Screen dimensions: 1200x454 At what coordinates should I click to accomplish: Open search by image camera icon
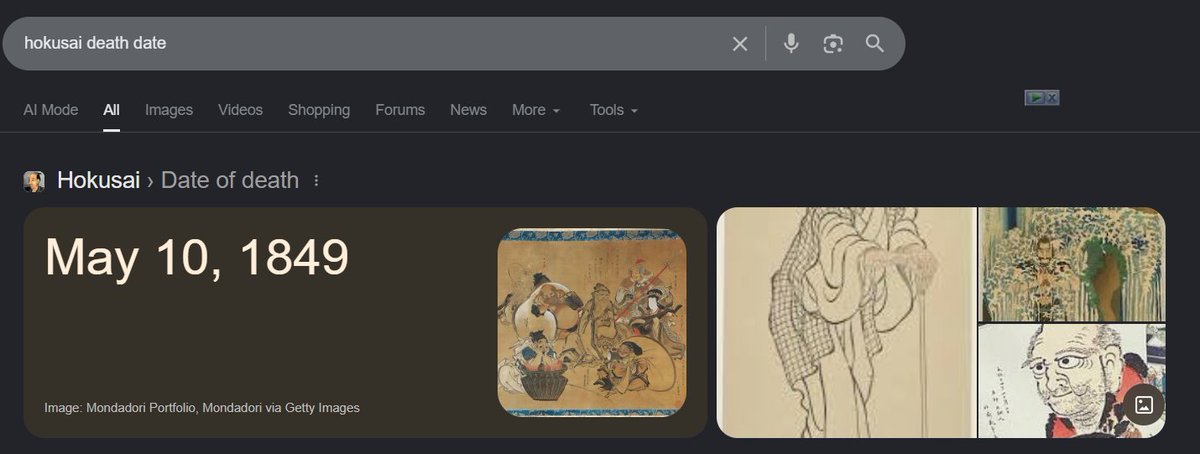pos(833,44)
